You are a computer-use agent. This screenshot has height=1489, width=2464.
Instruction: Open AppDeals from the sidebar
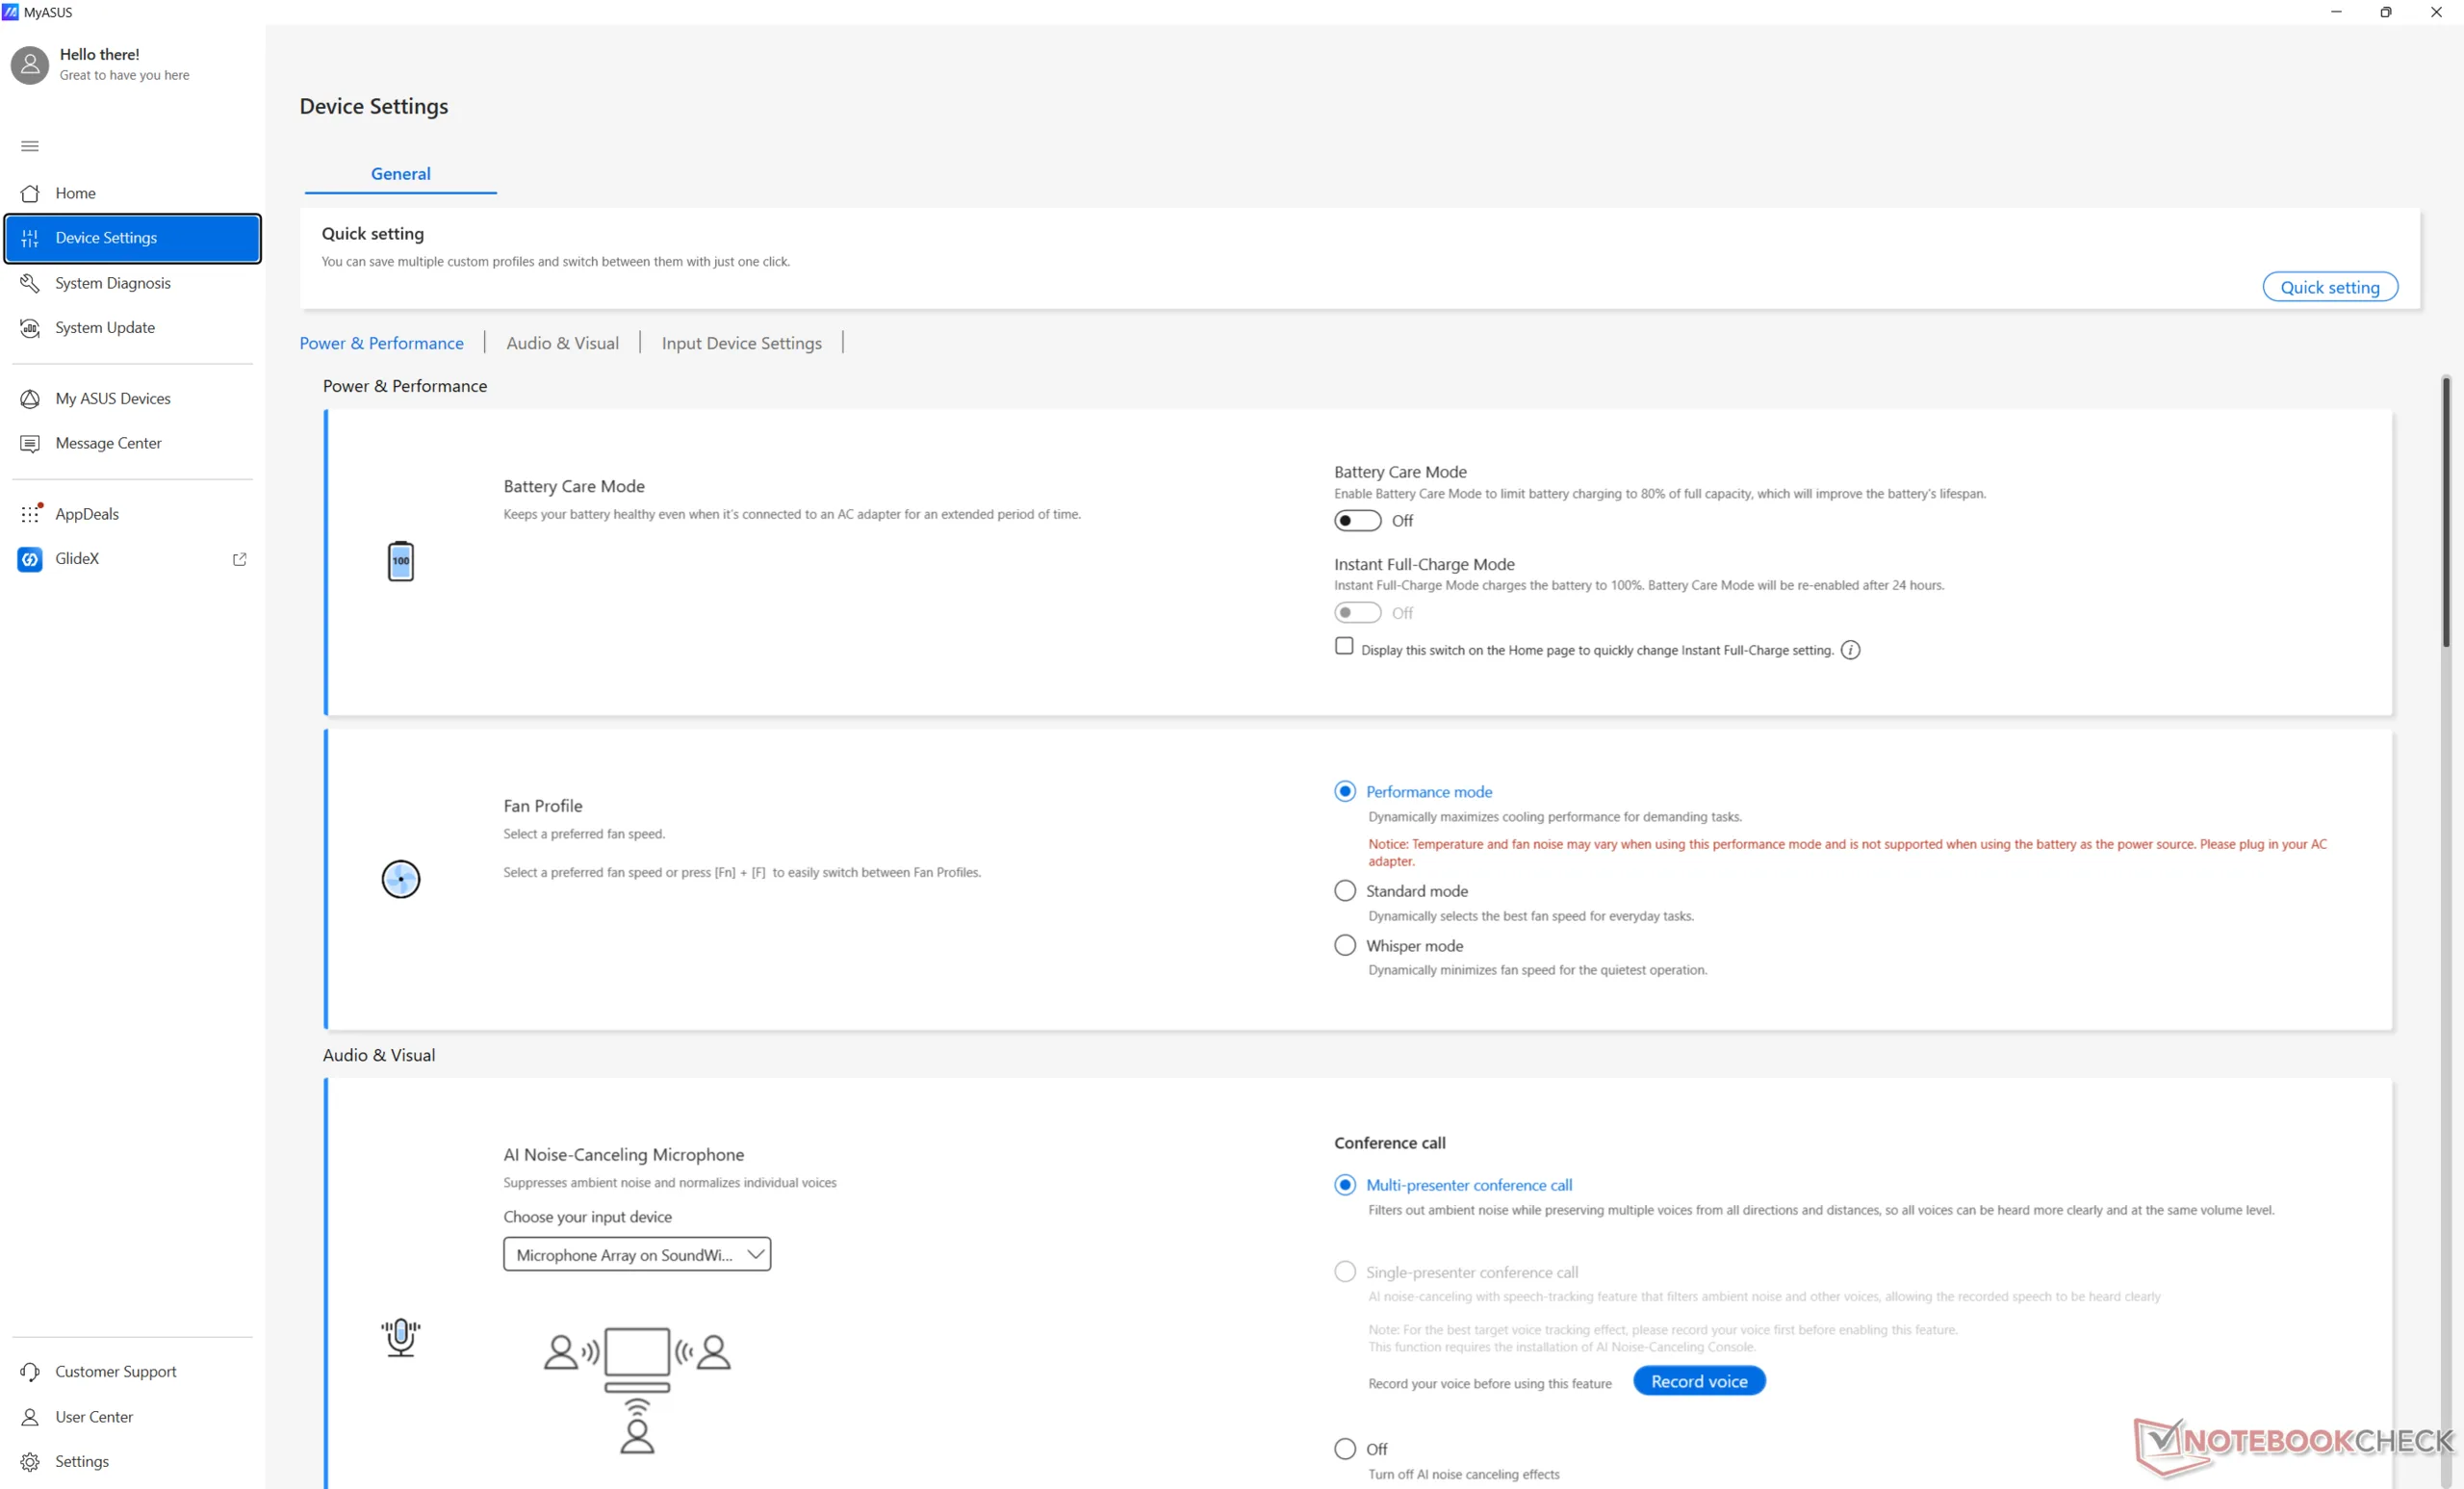[87, 514]
